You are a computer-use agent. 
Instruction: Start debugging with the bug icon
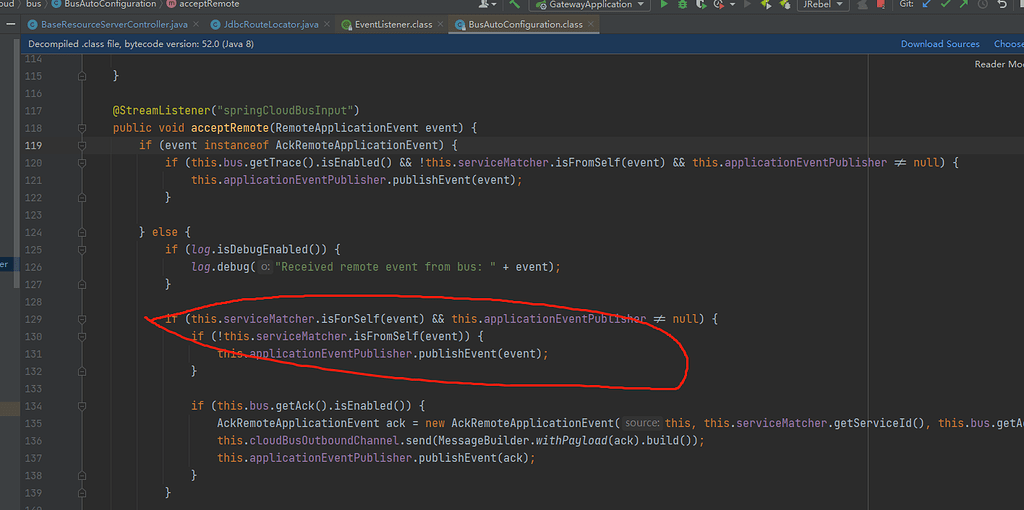tap(684, 5)
